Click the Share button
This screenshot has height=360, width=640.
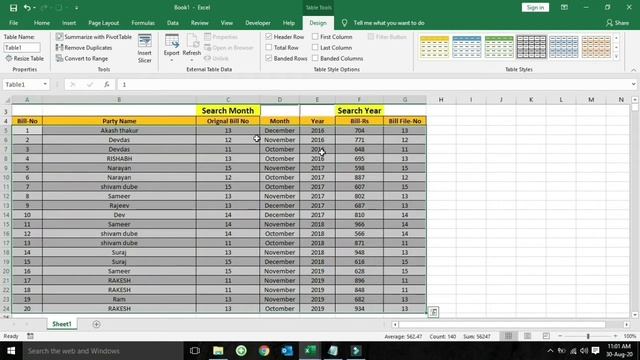coord(618,23)
